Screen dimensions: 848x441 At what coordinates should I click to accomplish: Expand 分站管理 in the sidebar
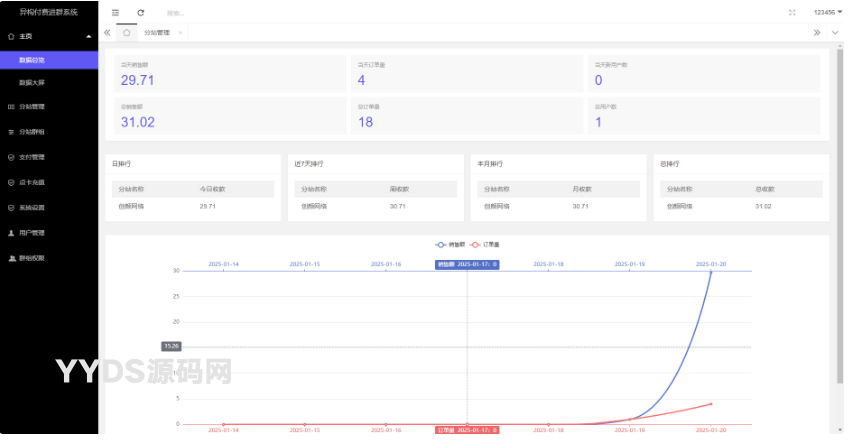pyautogui.click(x=32, y=107)
